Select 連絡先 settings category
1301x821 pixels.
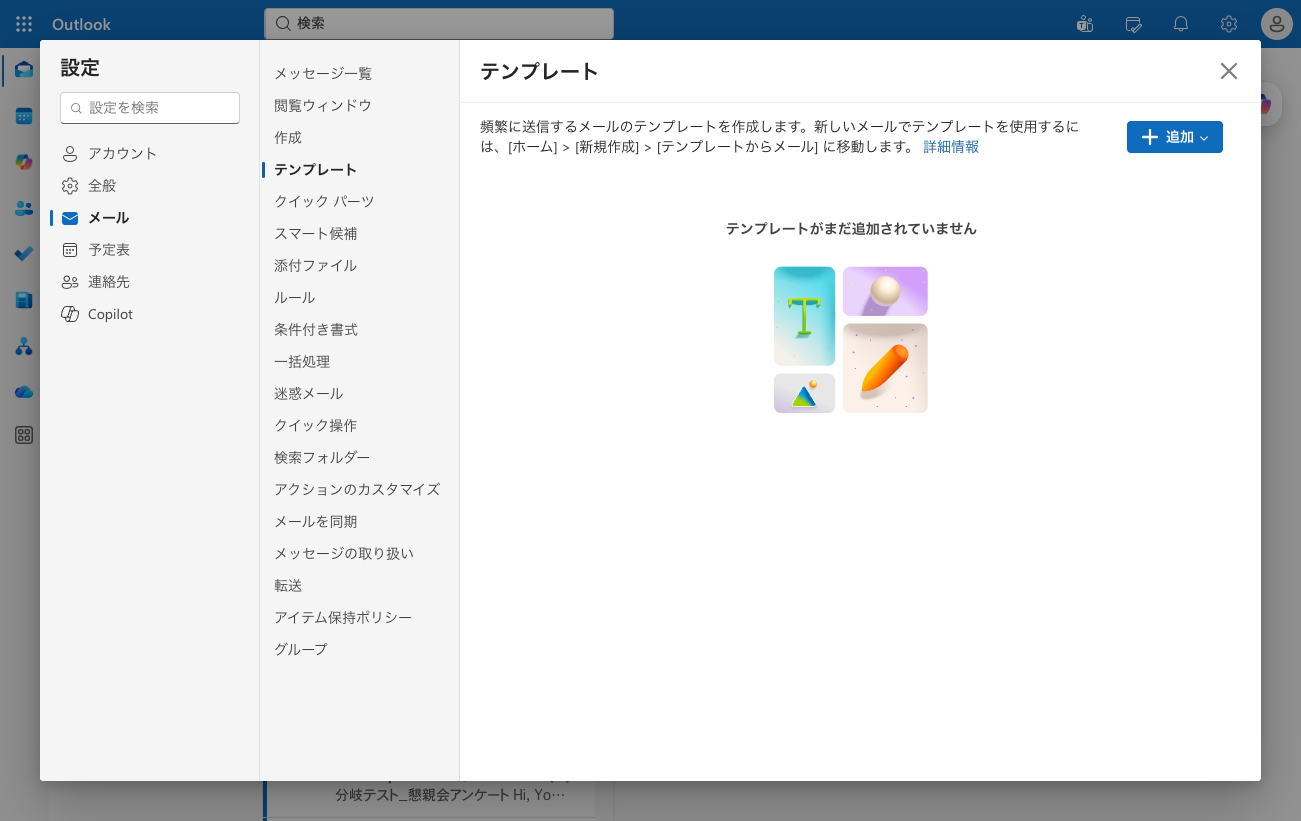(x=150, y=282)
